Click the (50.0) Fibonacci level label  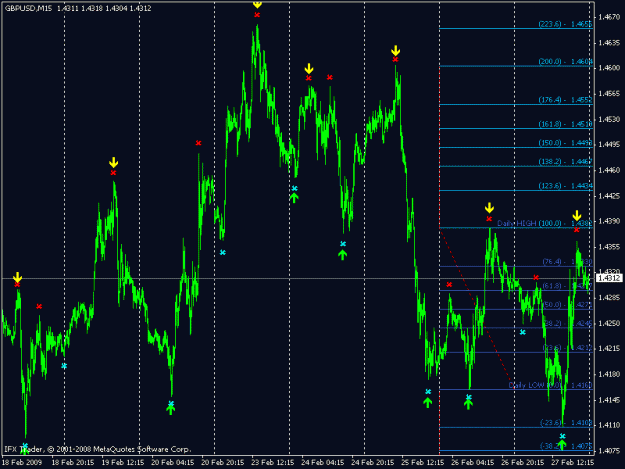point(567,305)
